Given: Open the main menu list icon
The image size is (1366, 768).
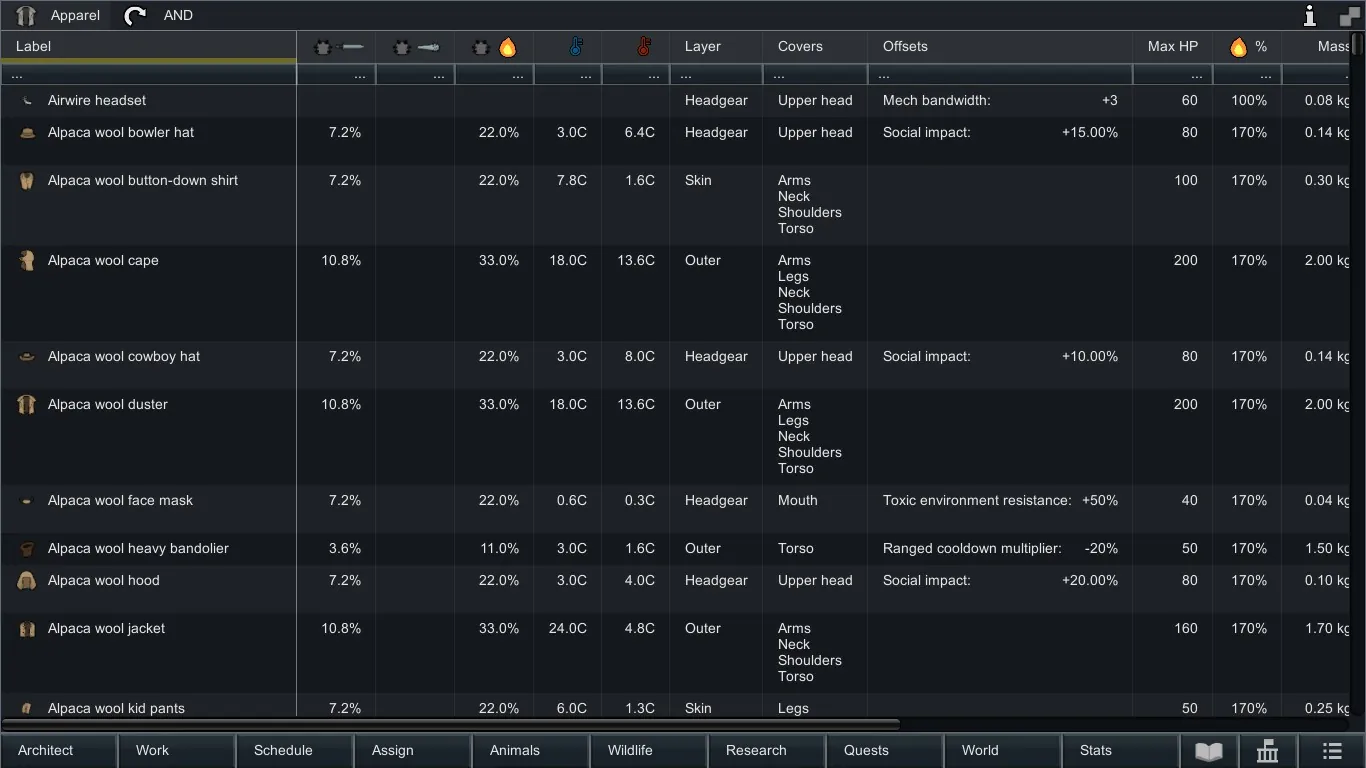Looking at the screenshot, I should pos(1331,750).
